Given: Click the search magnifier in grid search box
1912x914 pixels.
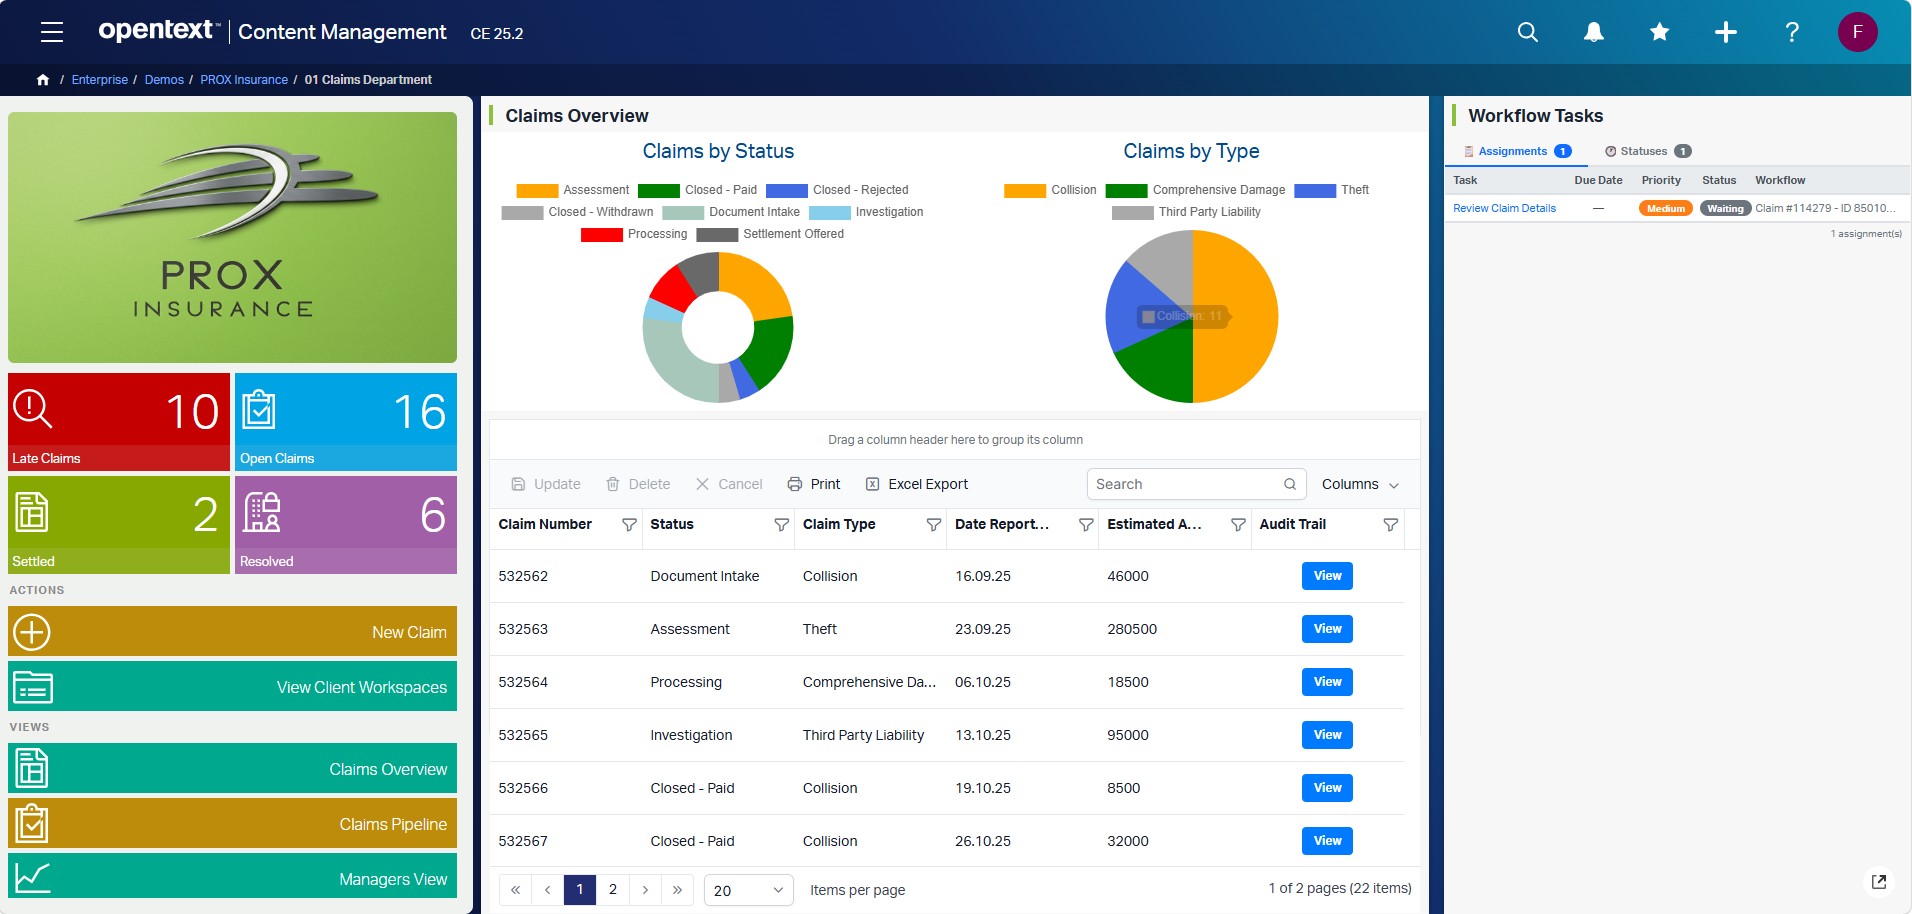Looking at the screenshot, I should pos(1290,484).
